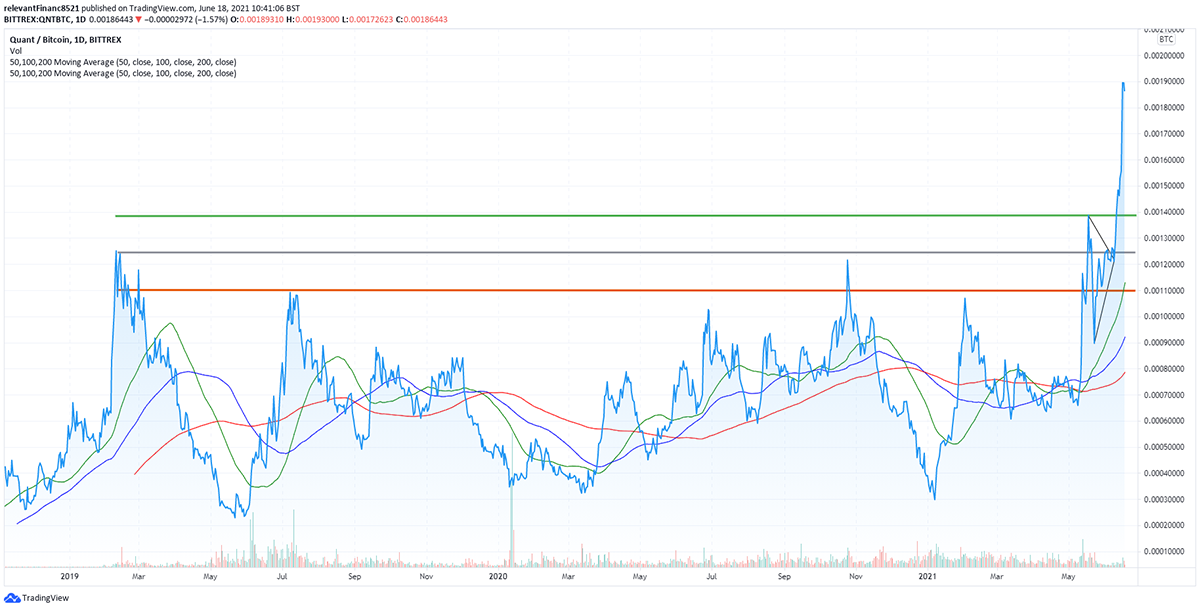Select the second Moving Average legend entry

(121, 73)
